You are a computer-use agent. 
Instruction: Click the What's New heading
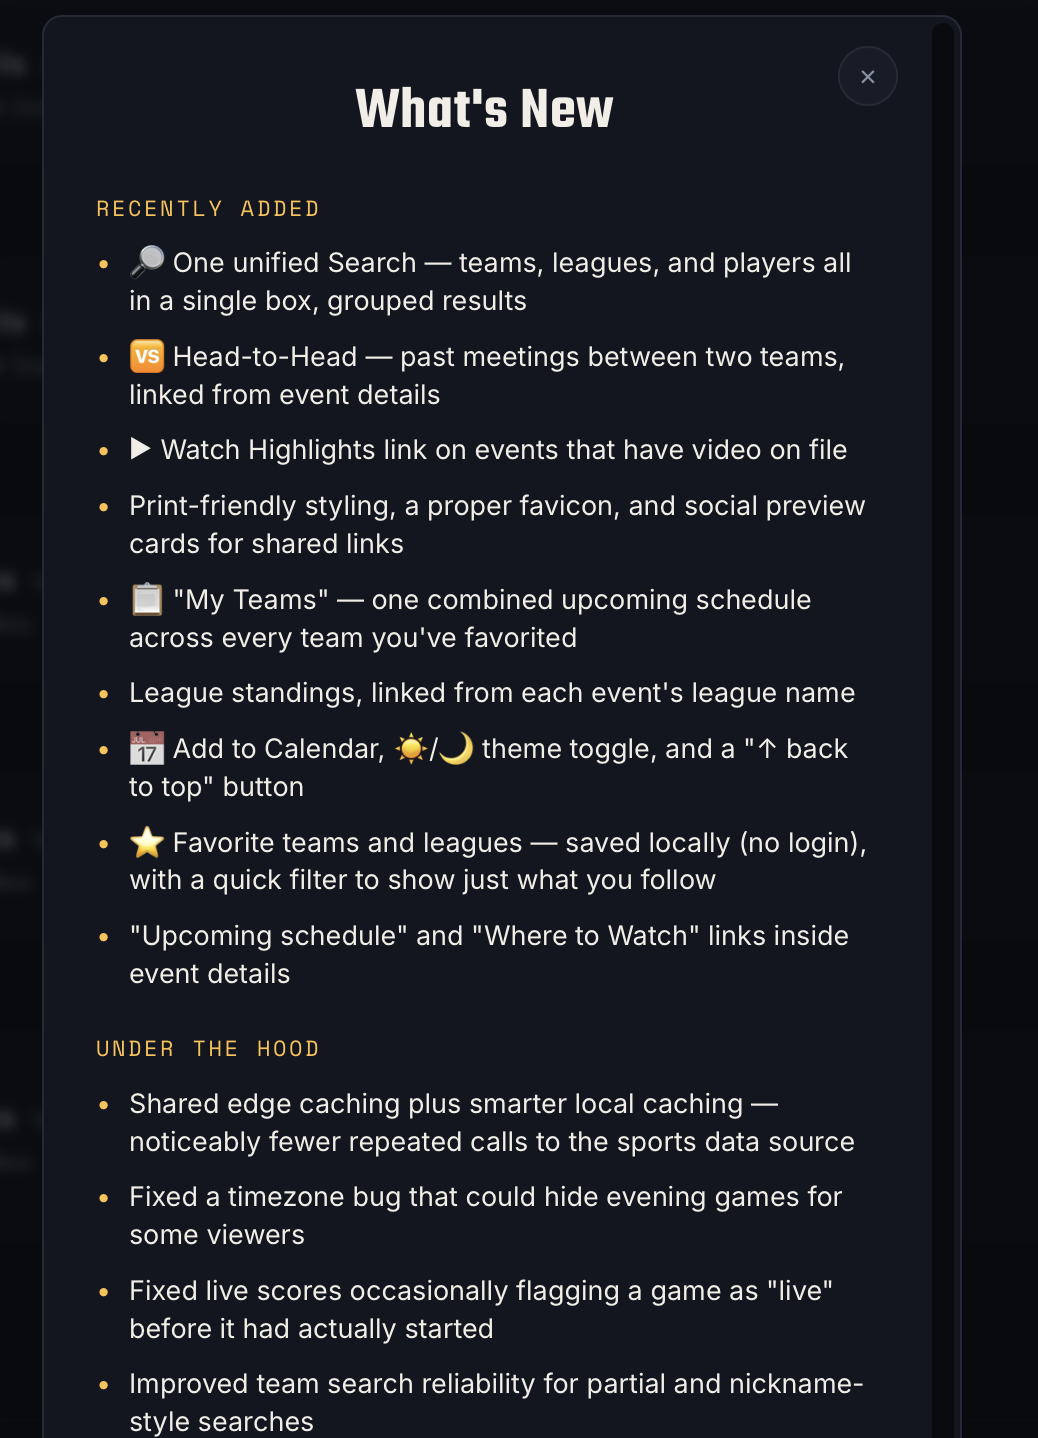click(x=484, y=108)
